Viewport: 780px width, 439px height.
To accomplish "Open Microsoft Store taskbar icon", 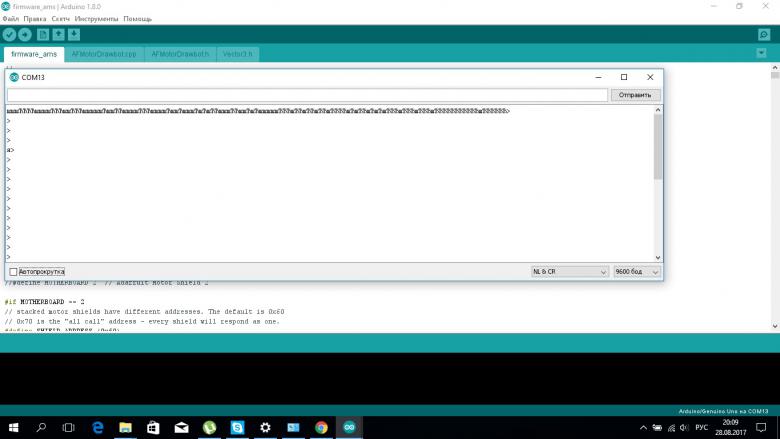I will pos(153,428).
